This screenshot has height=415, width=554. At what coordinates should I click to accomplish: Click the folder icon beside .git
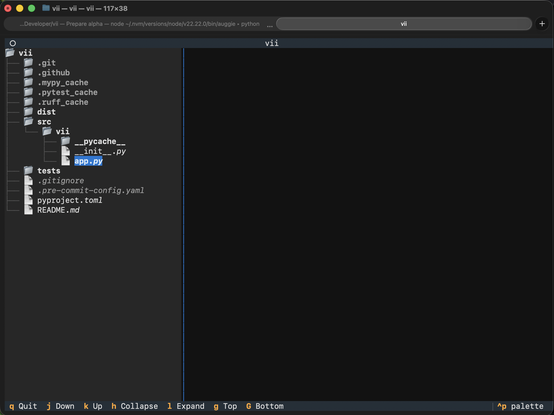pos(29,63)
